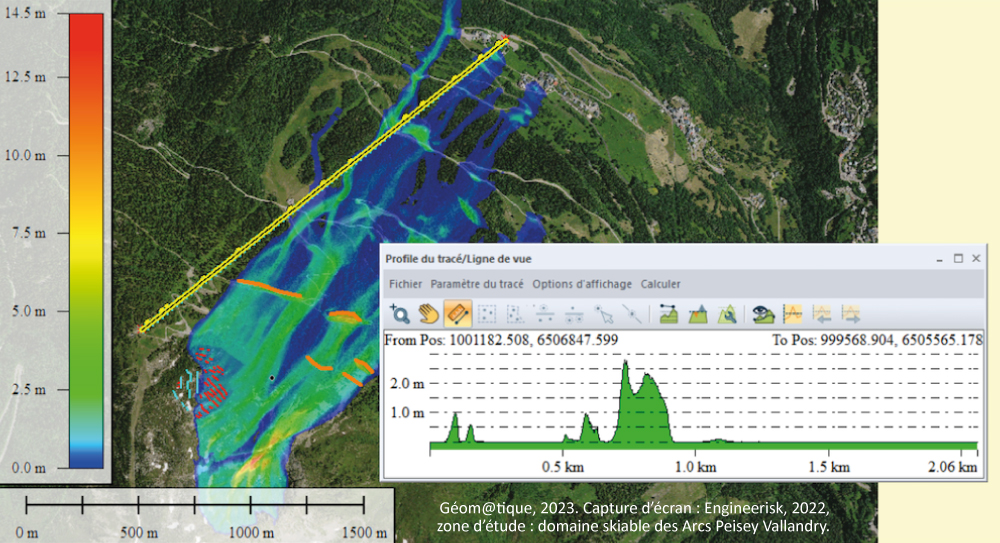This screenshot has height=543, width=1000.
Task: Go to next profile with right arrow icon
Action: (851, 314)
